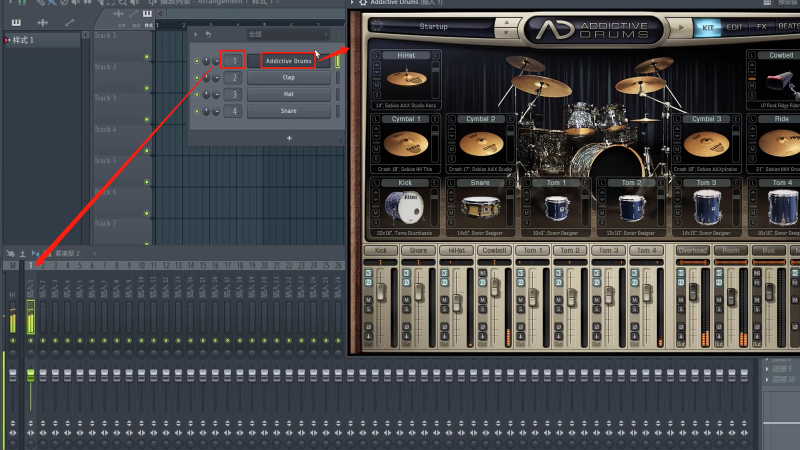Mute the Addictive Drums channel green LED

coord(197,61)
